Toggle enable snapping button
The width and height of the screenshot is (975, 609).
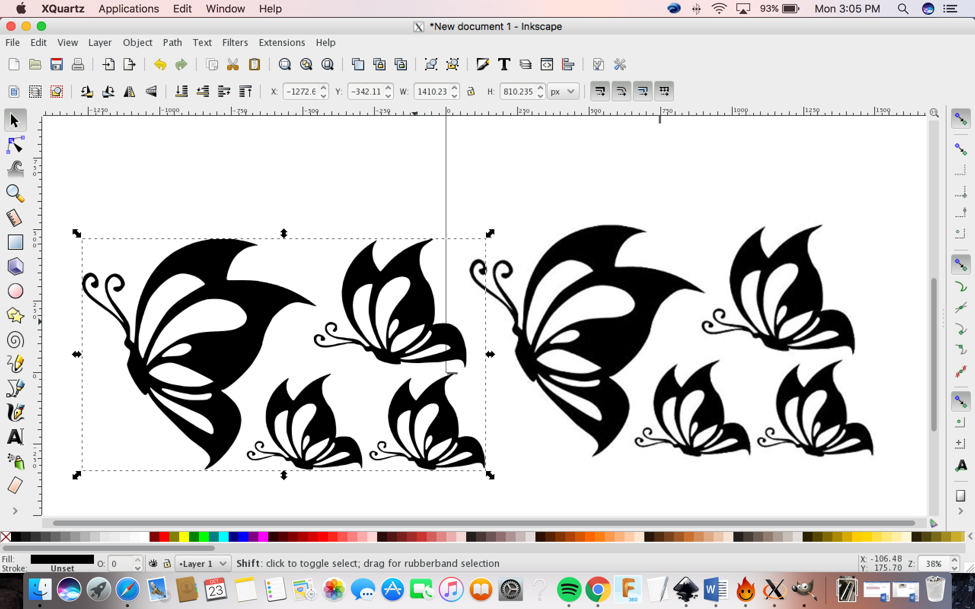point(961,119)
